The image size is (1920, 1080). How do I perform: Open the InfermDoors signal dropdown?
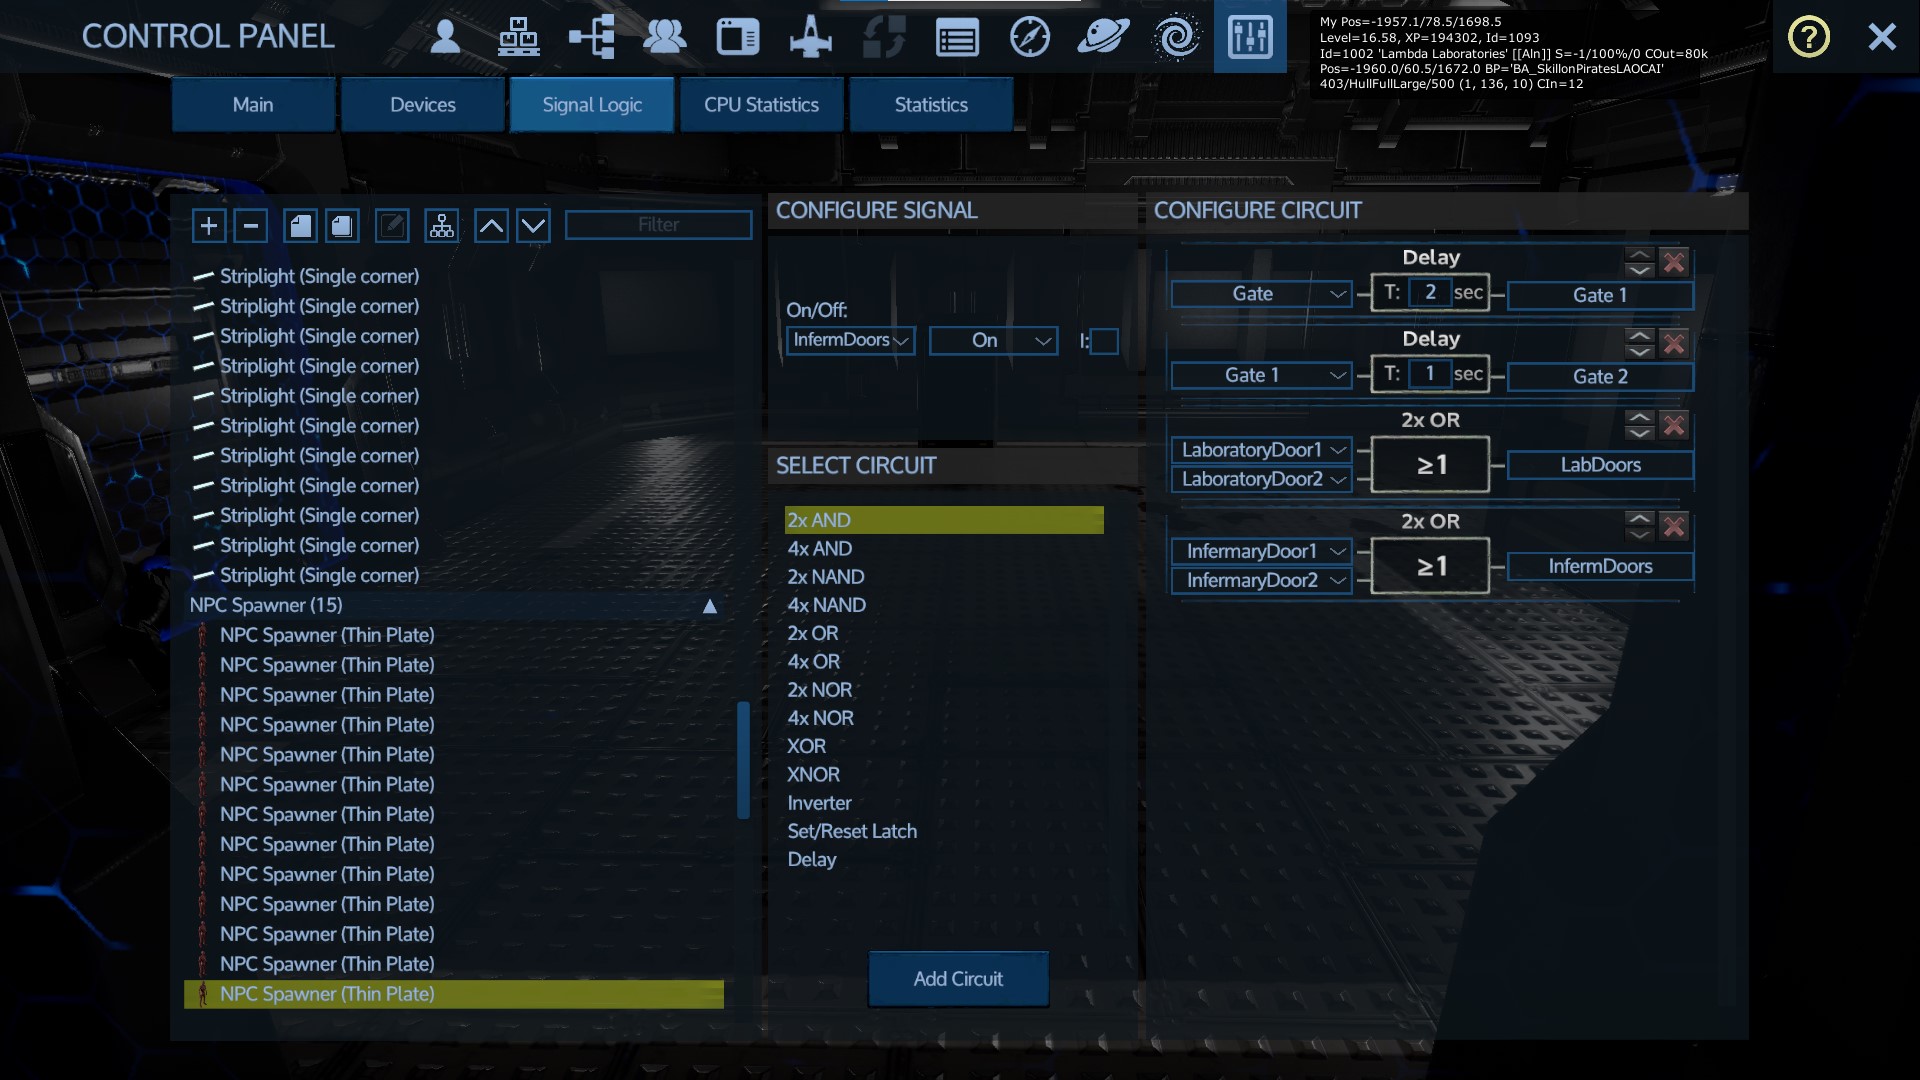point(850,341)
